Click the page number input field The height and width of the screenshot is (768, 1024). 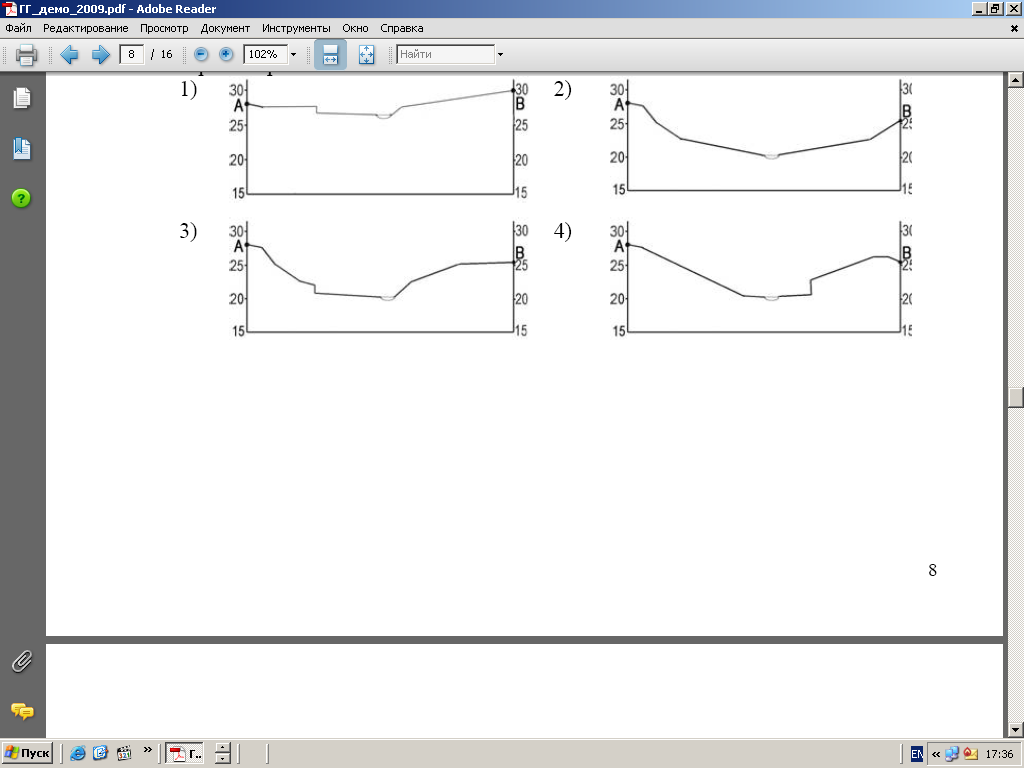tap(131, 54)
